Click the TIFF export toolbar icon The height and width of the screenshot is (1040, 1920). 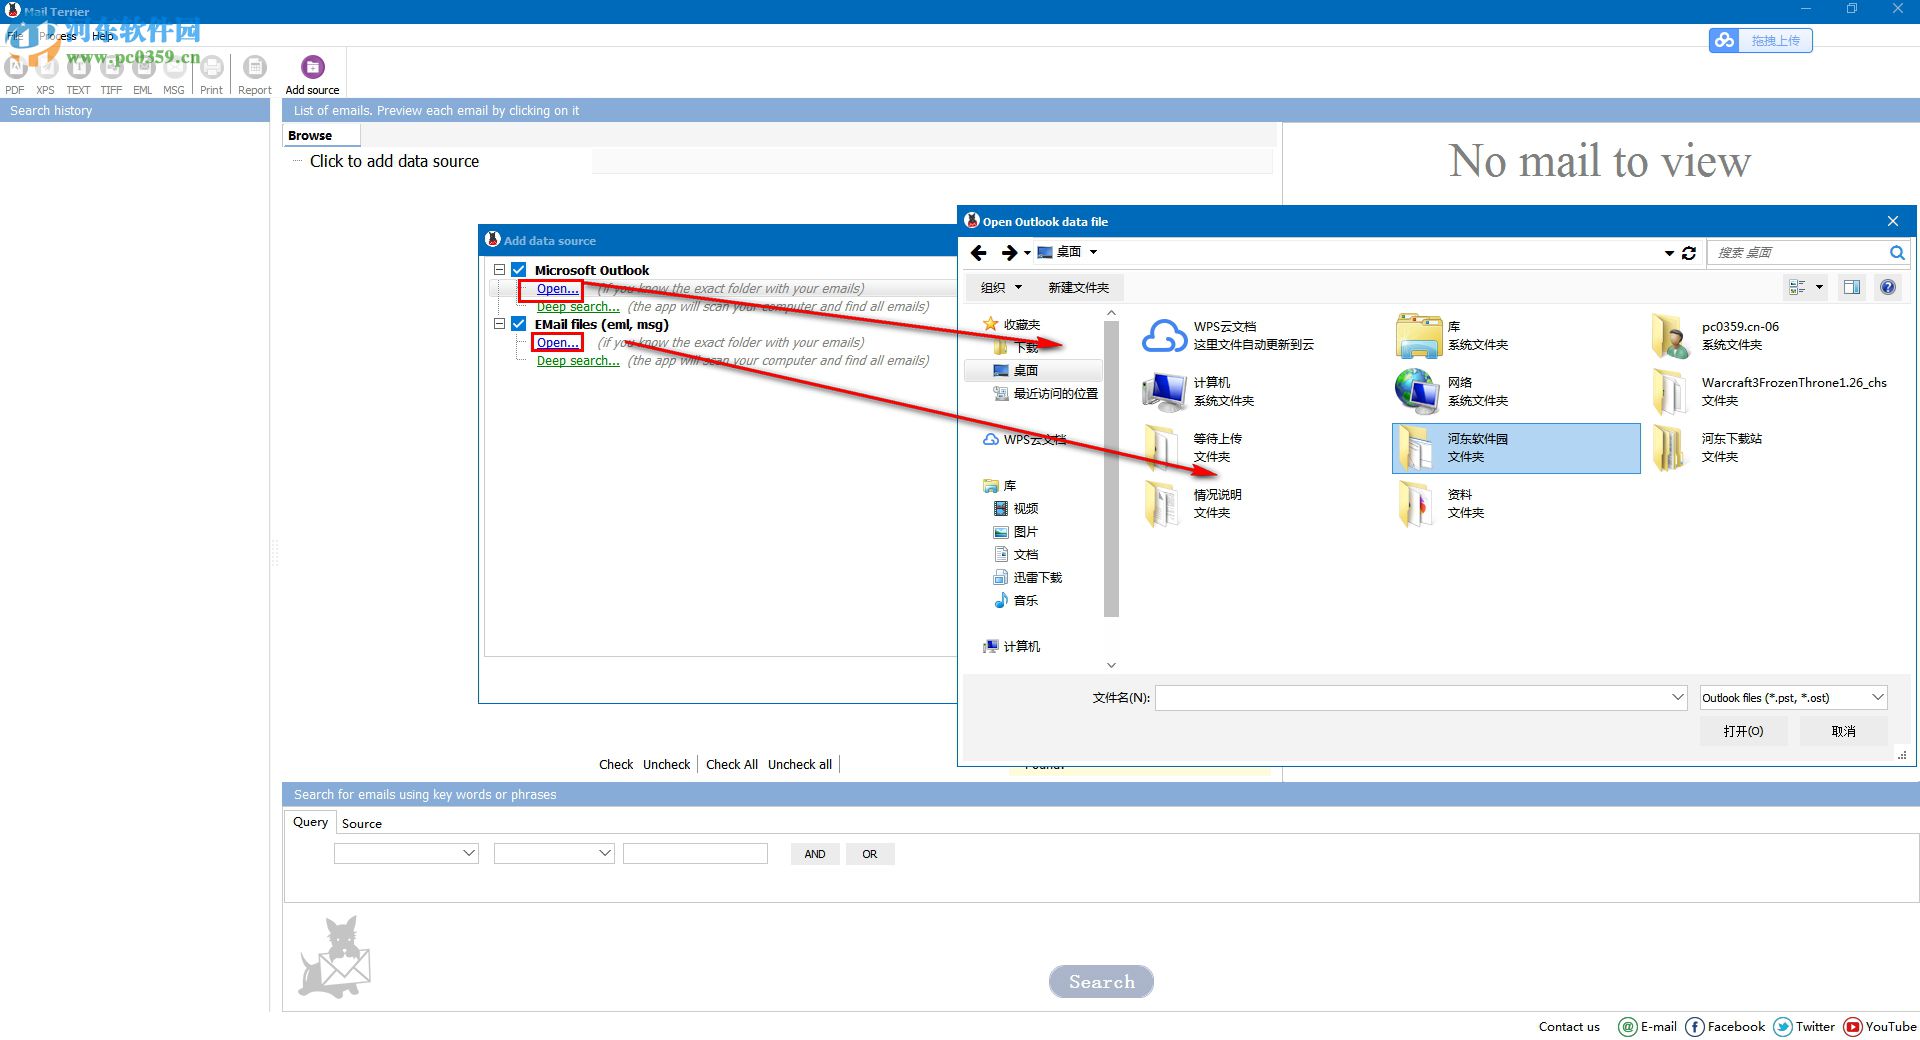coord(111,67)
